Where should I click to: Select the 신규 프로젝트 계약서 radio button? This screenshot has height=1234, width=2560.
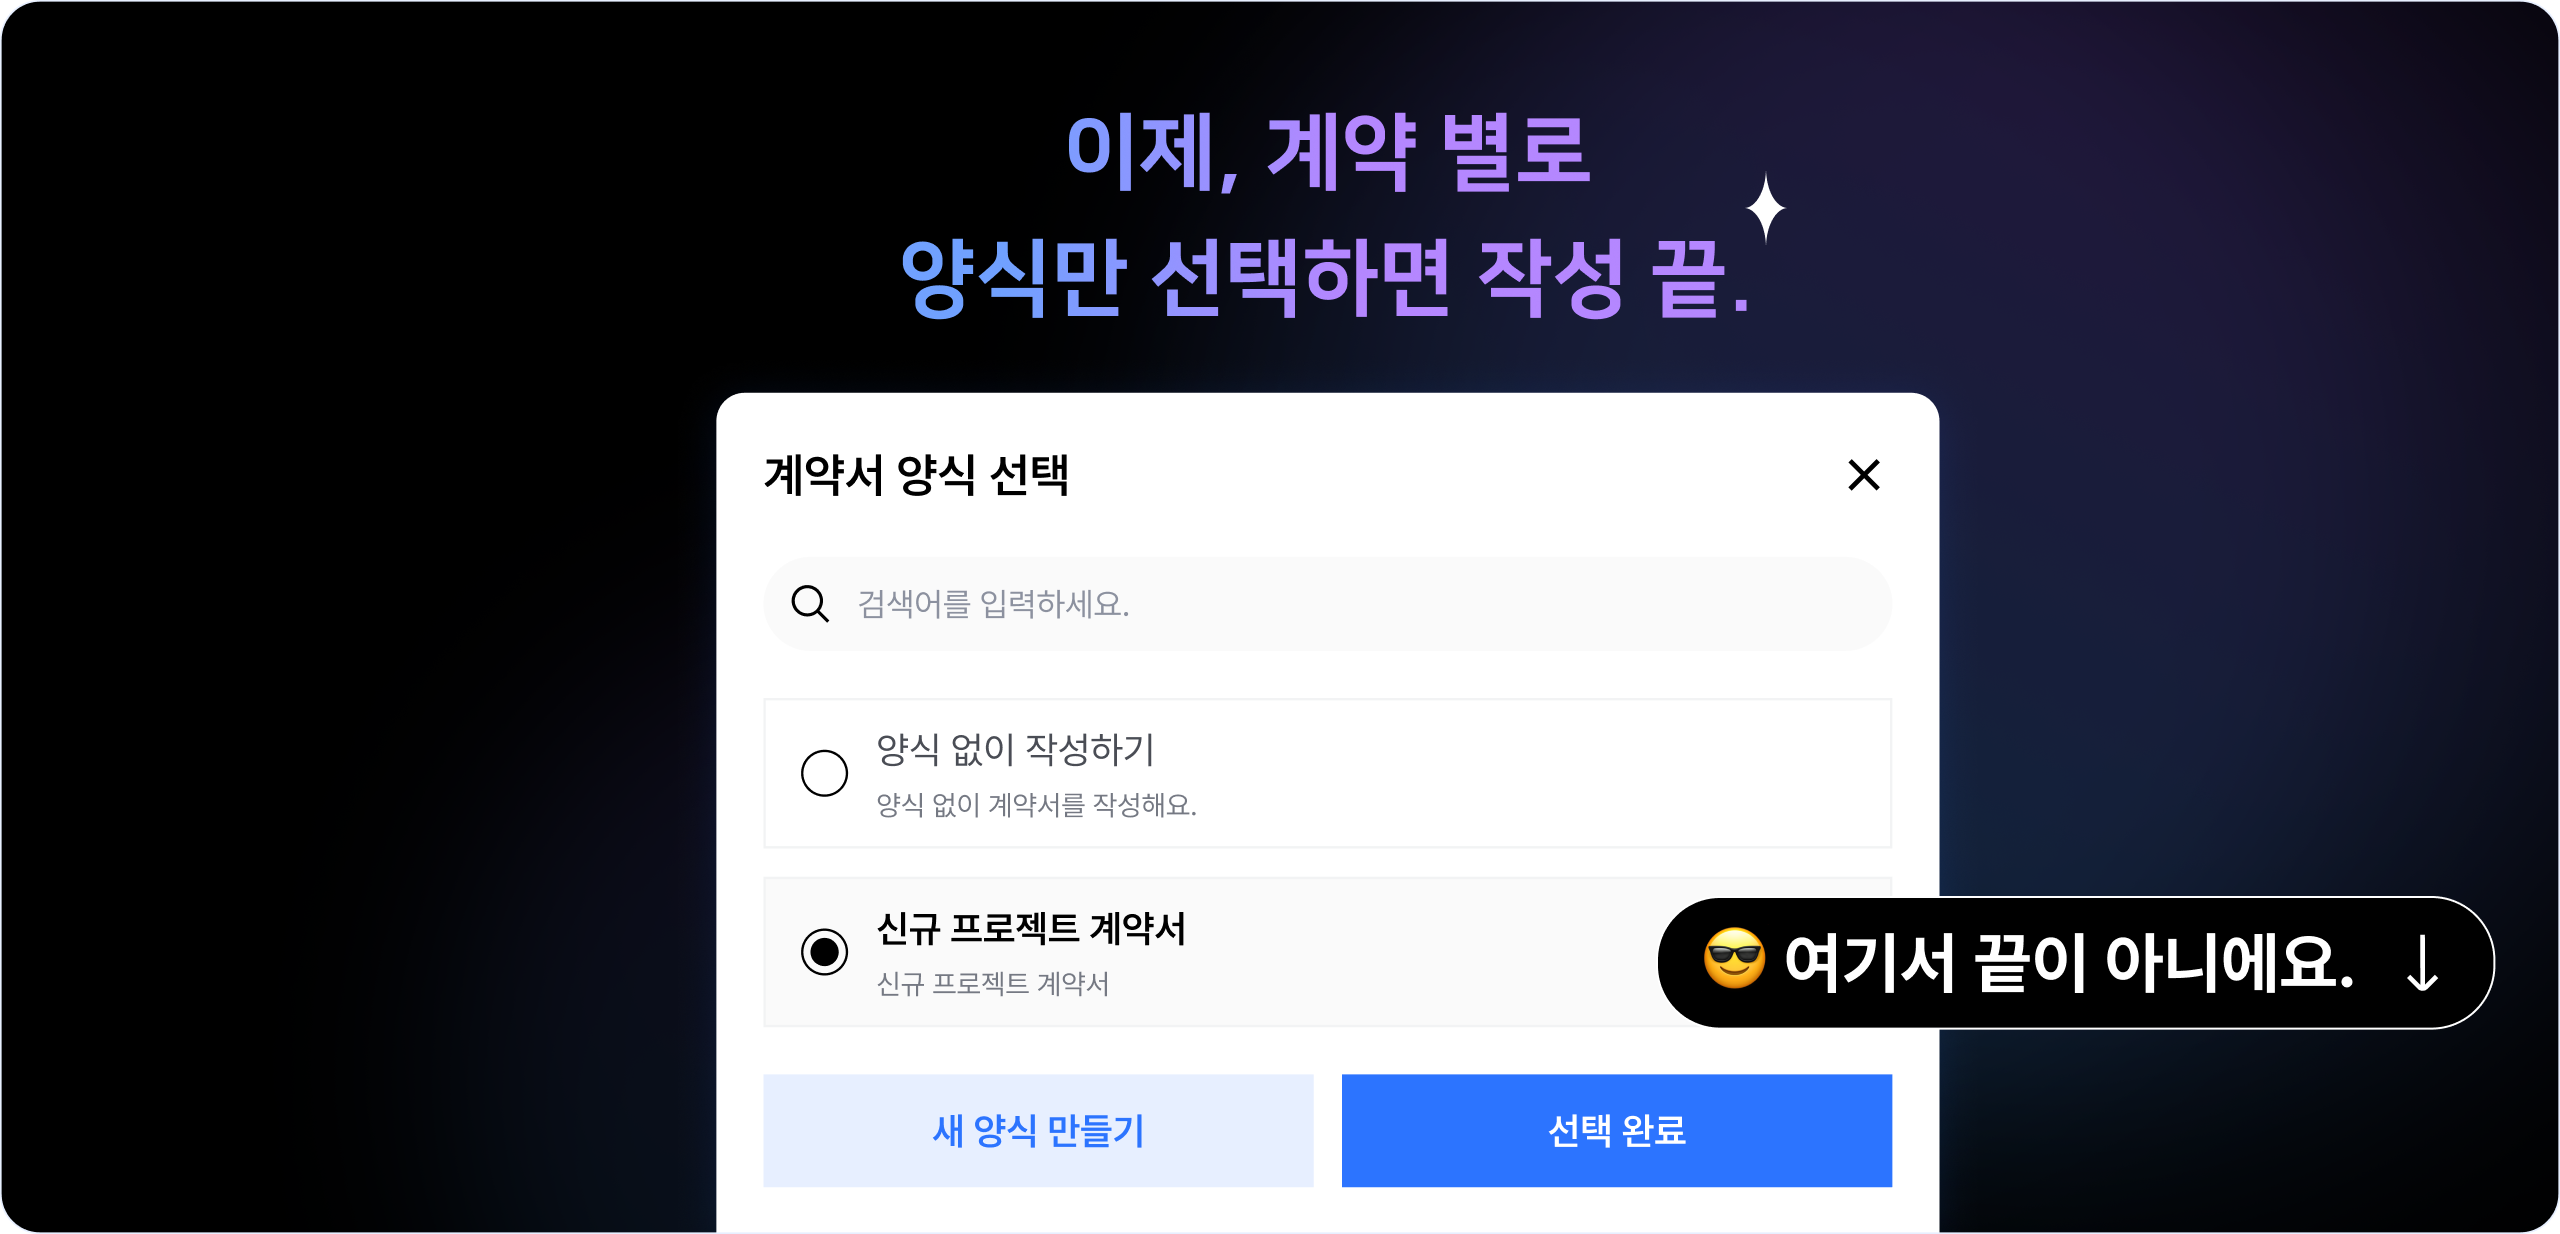coord(824,952)
